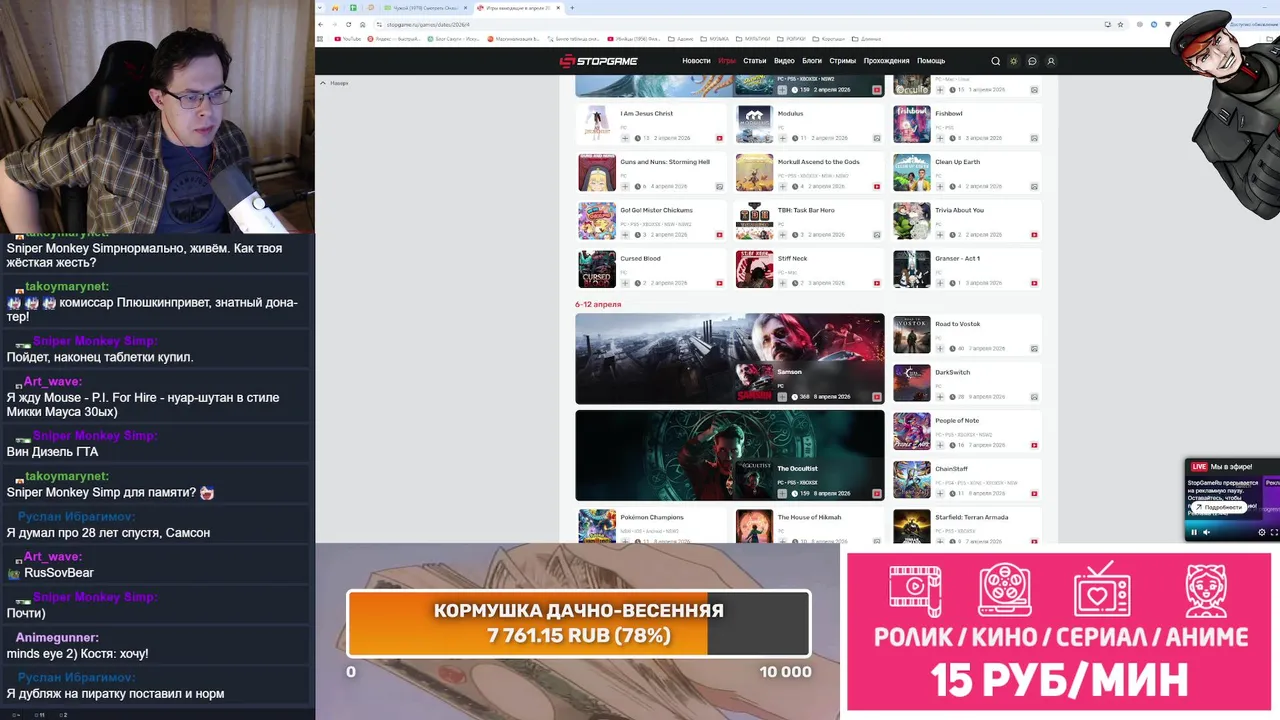Click The Occultist large banner image
Viewport: 1280px width, 720px height.
(730, 455)
